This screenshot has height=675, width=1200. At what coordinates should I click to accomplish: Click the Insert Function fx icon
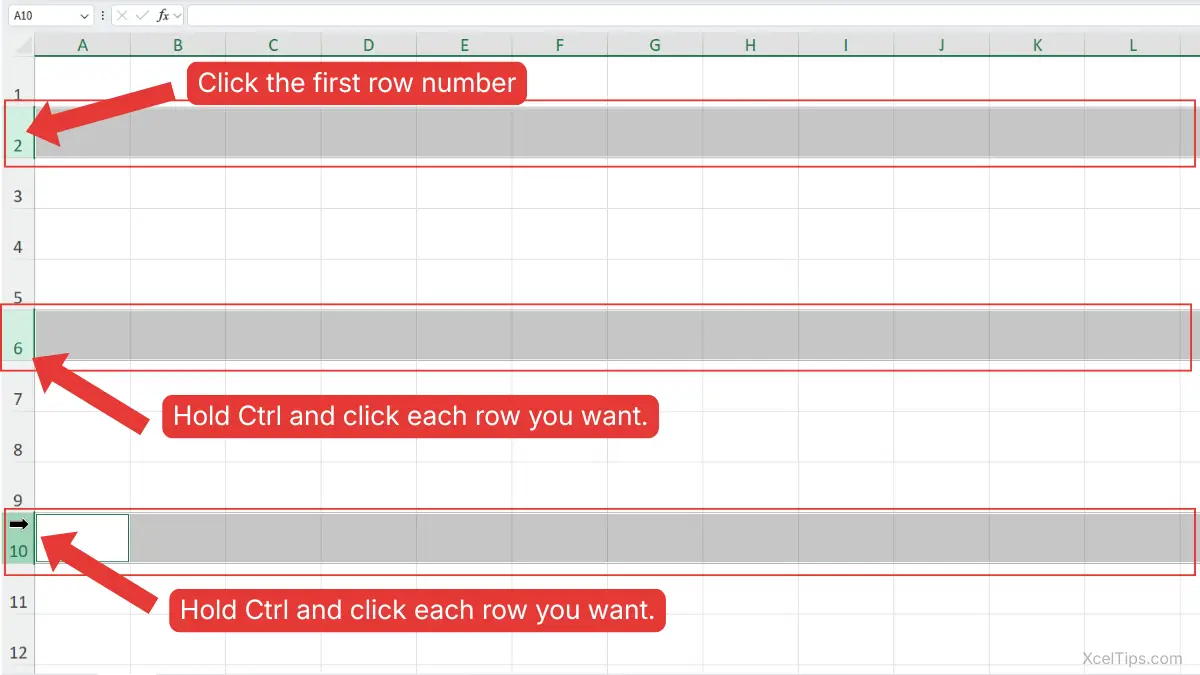click(163, 16)
